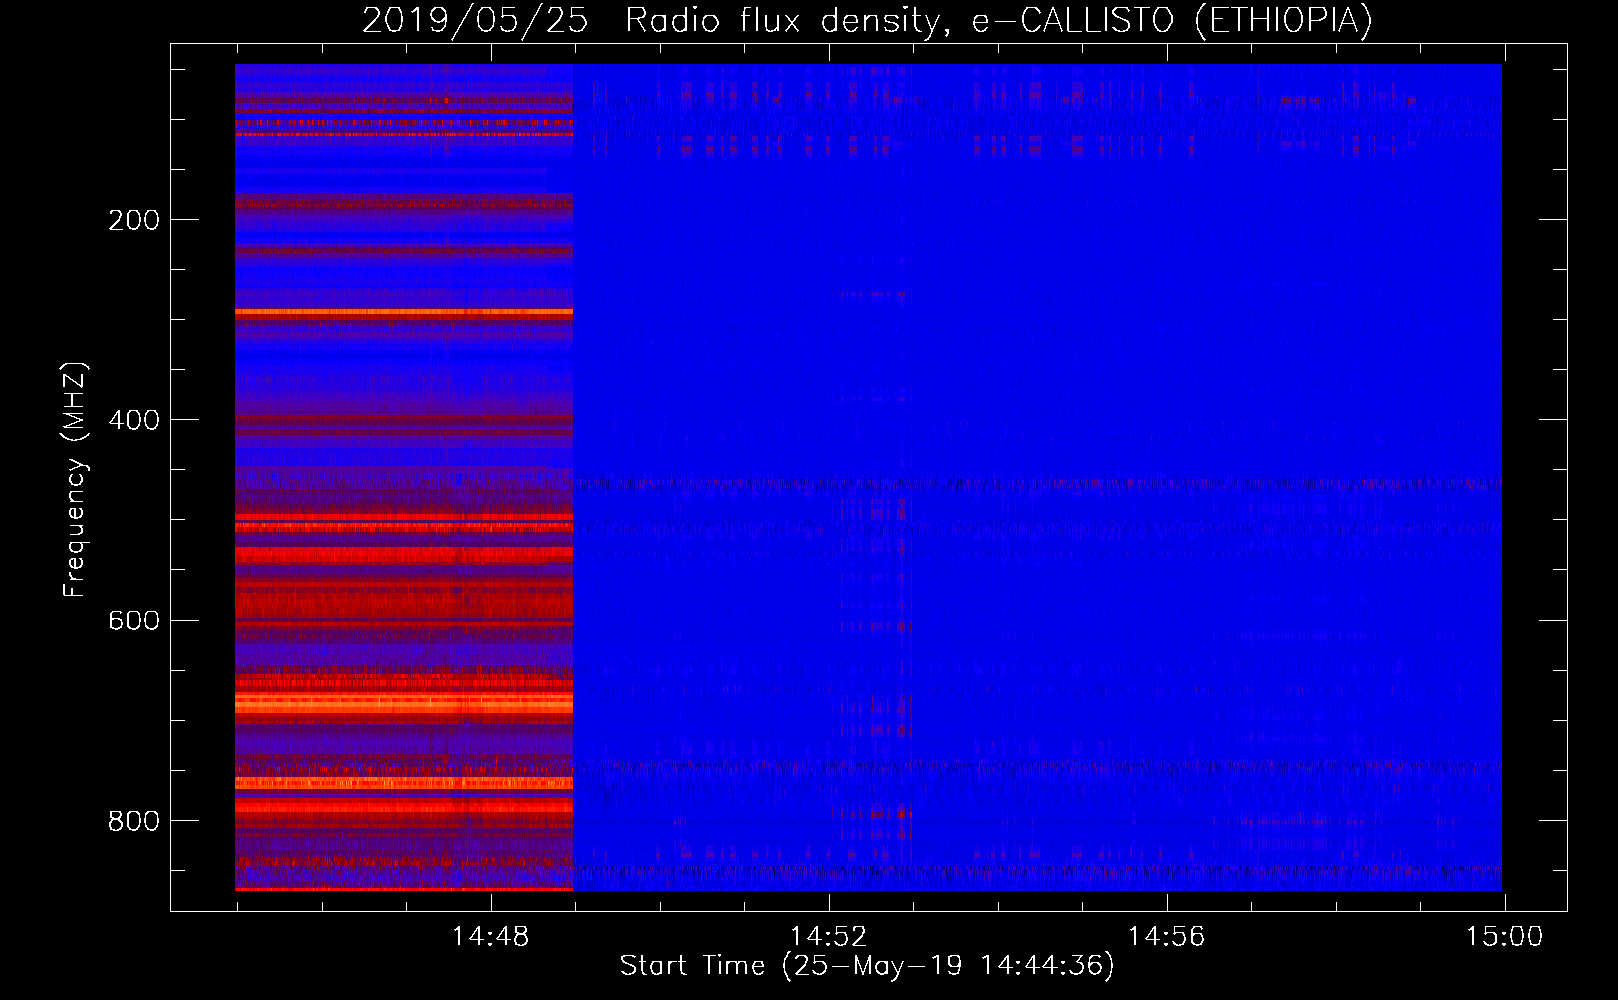Screen dimensions: 1618x1000
Task: Click the 'Frequency (MHZ)' axis label
Action: [75, 480]
